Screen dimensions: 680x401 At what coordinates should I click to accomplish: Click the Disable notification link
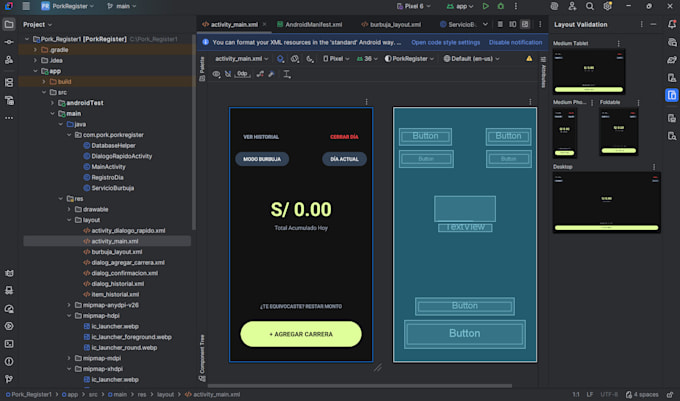(515, 42)
